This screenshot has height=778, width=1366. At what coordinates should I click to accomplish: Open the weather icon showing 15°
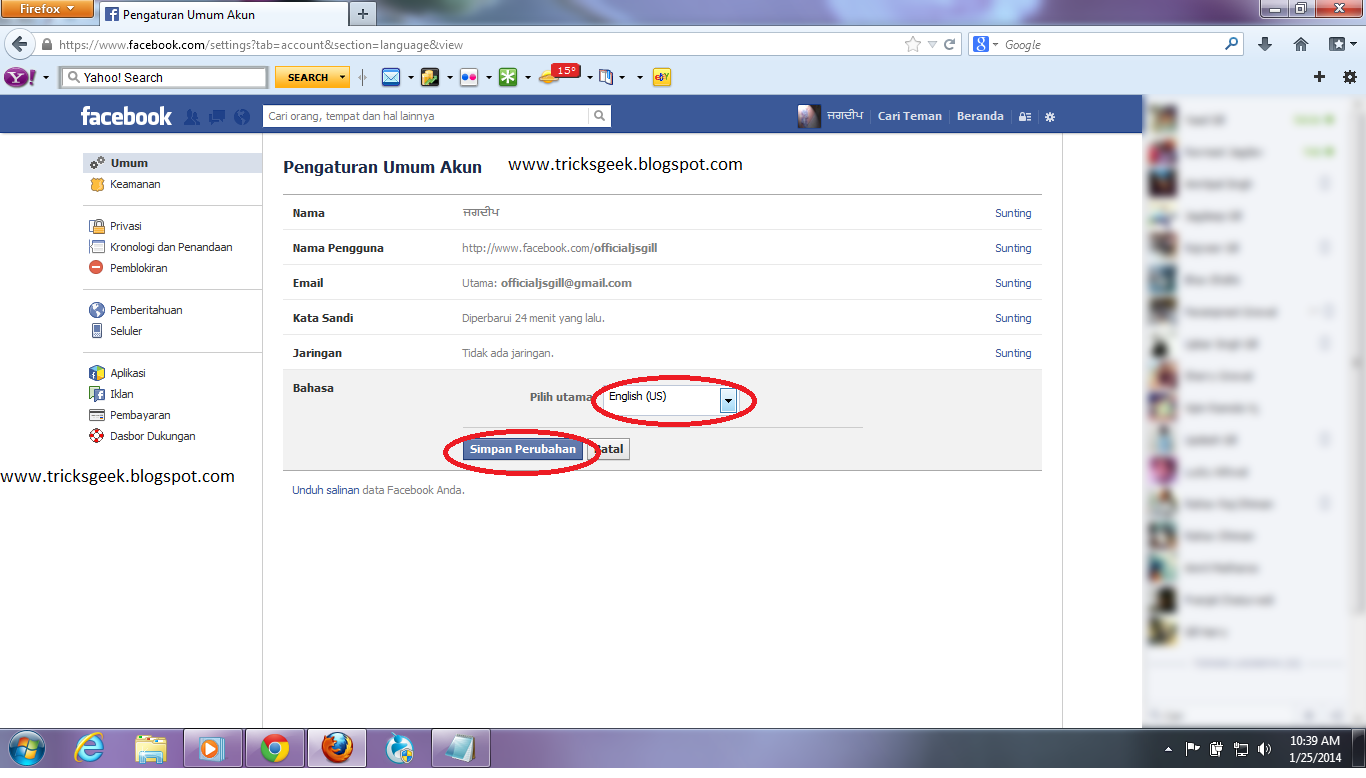point(559,75)
